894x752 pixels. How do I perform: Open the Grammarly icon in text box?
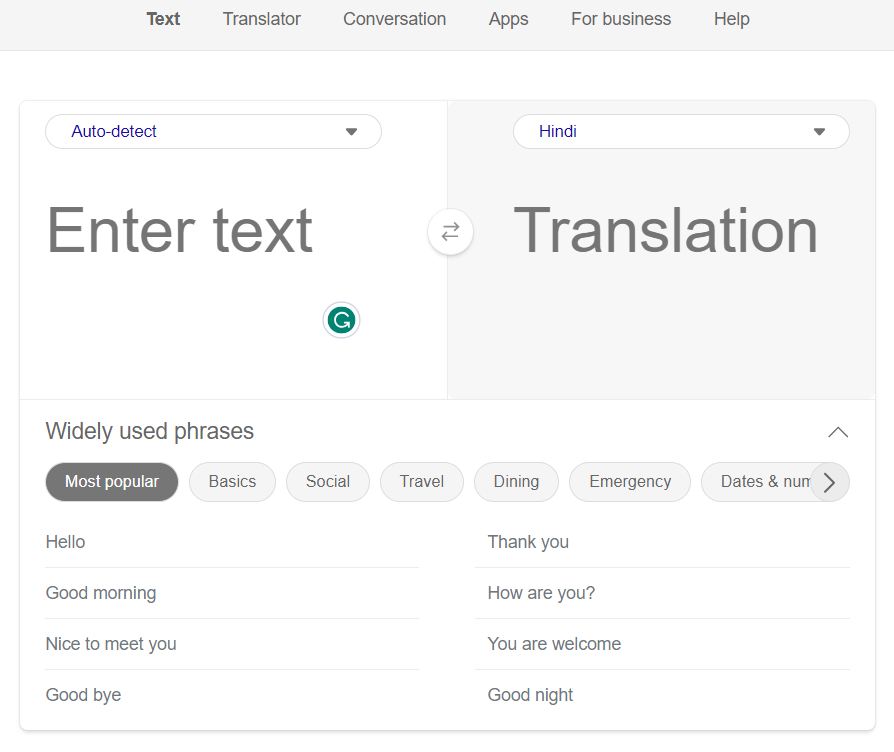341,320
